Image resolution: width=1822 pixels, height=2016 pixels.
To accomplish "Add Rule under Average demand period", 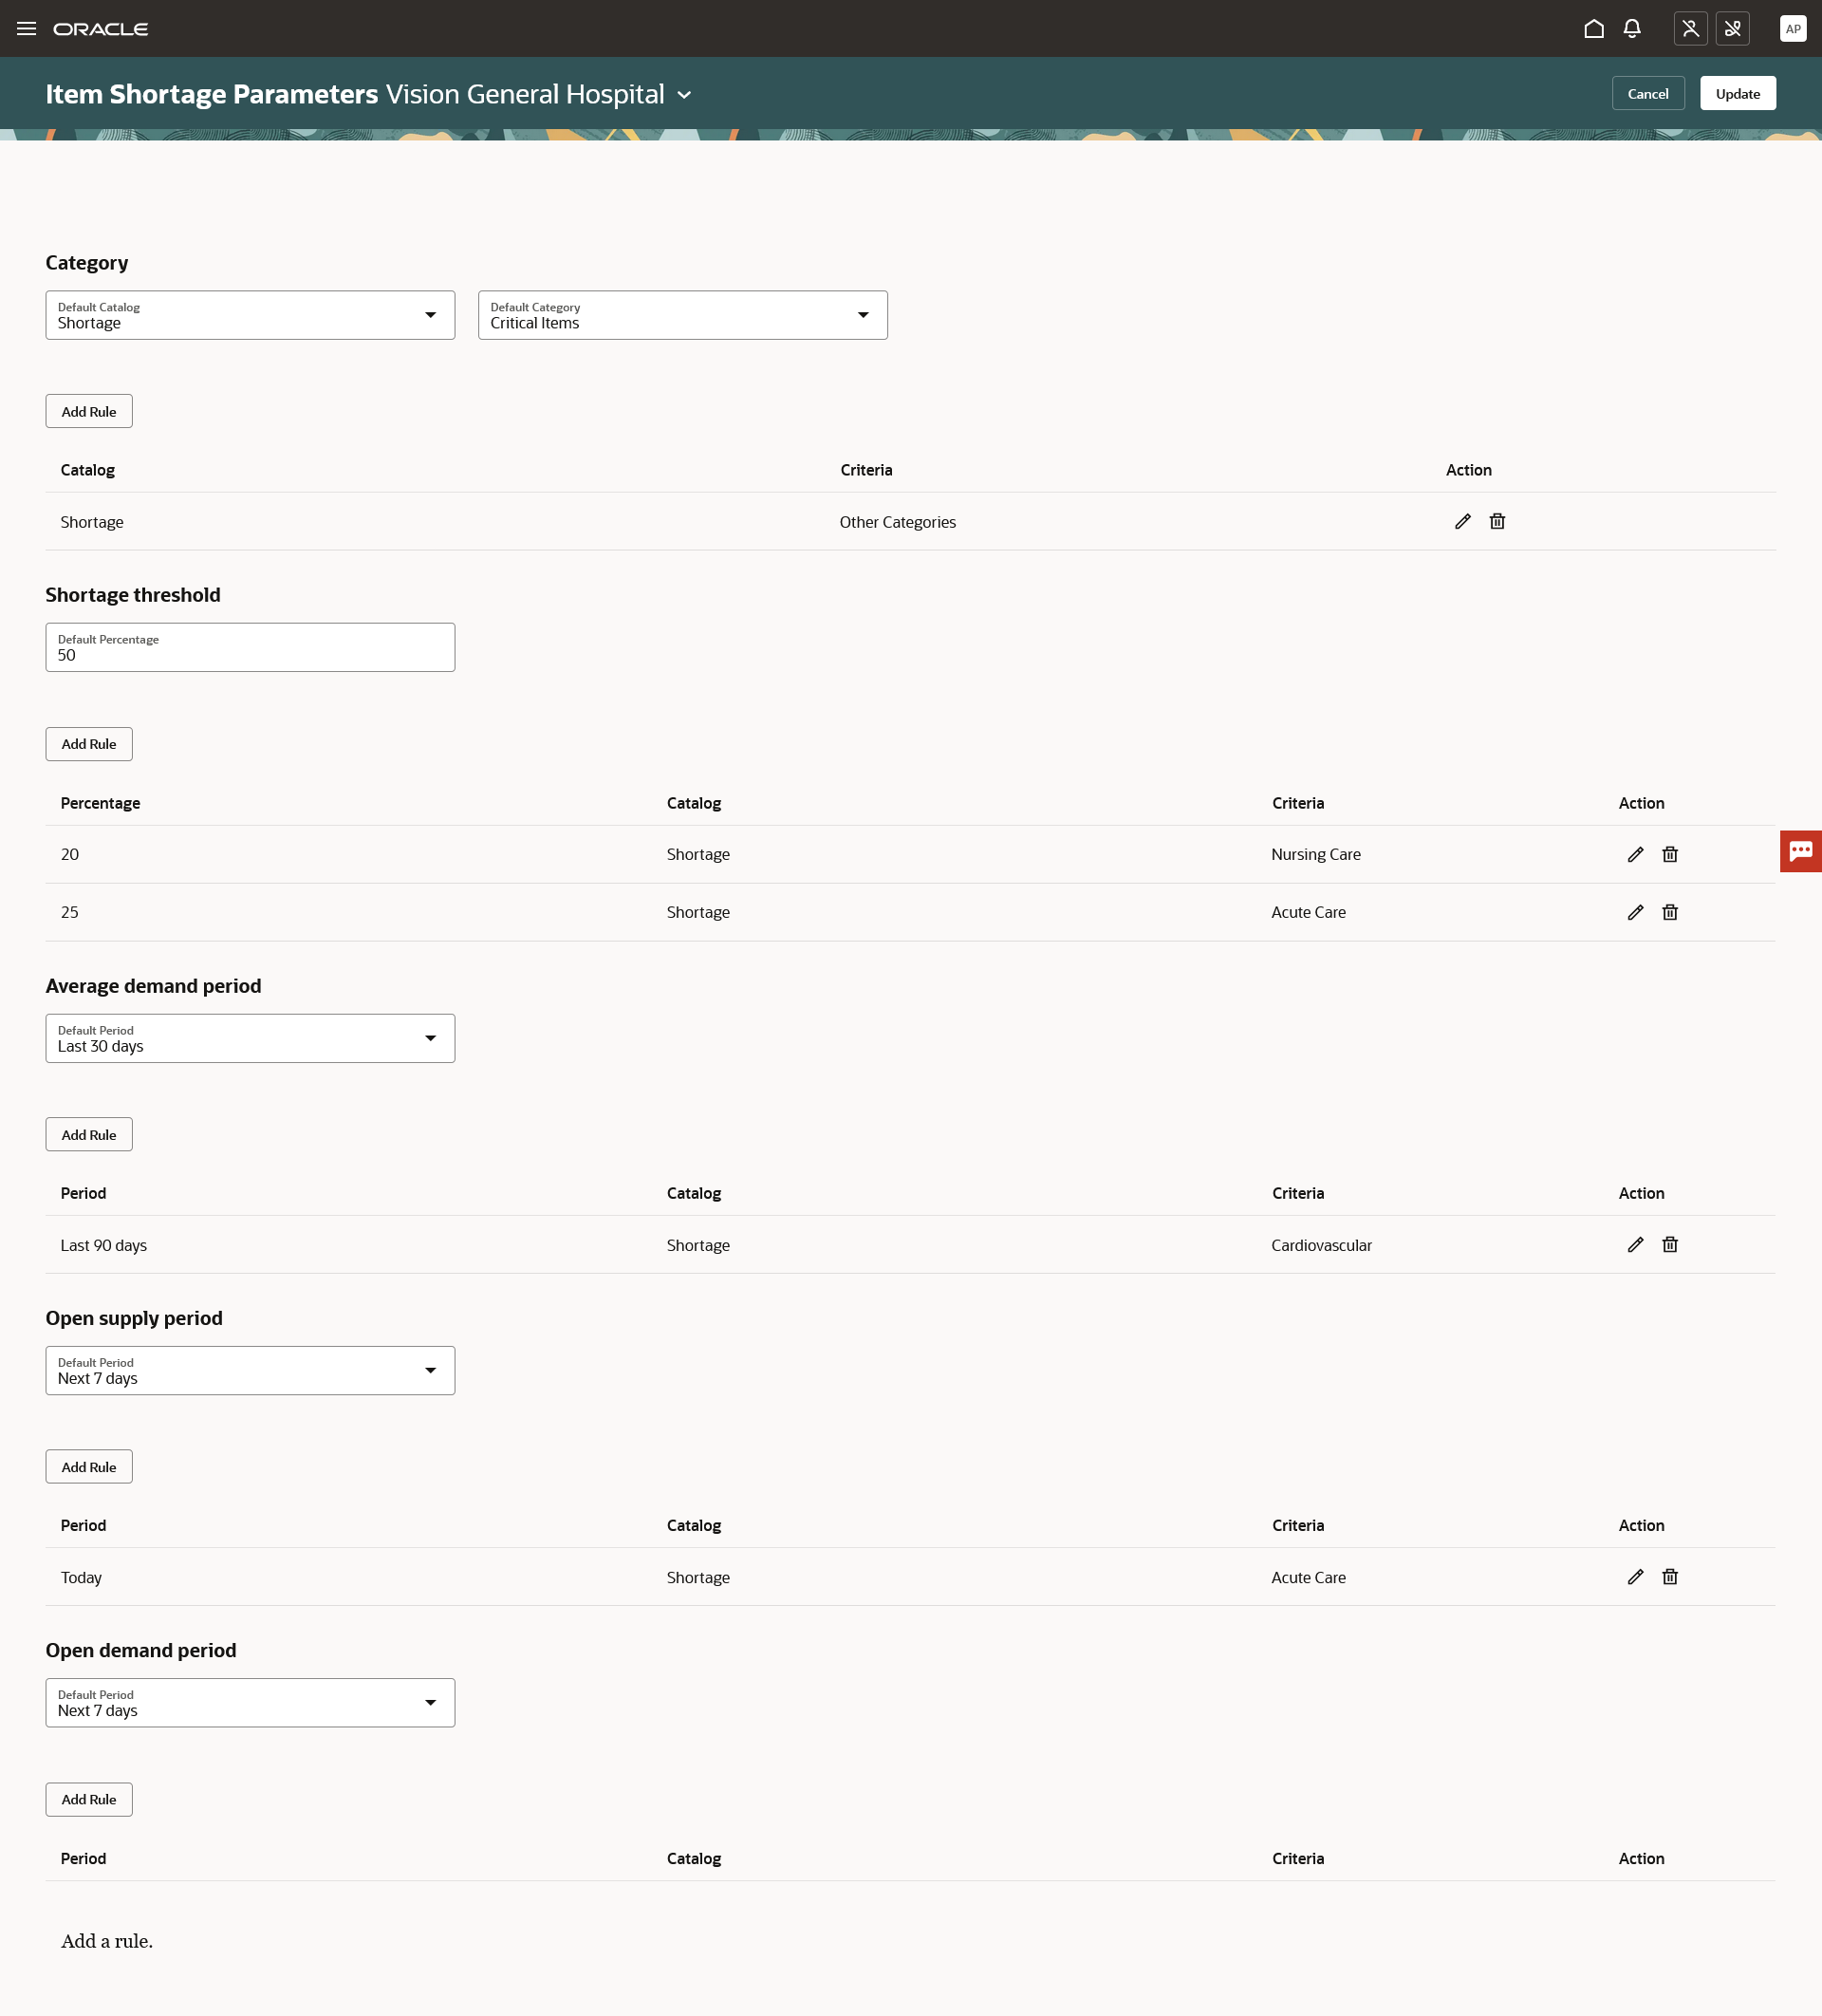I will click(89, 1134).
